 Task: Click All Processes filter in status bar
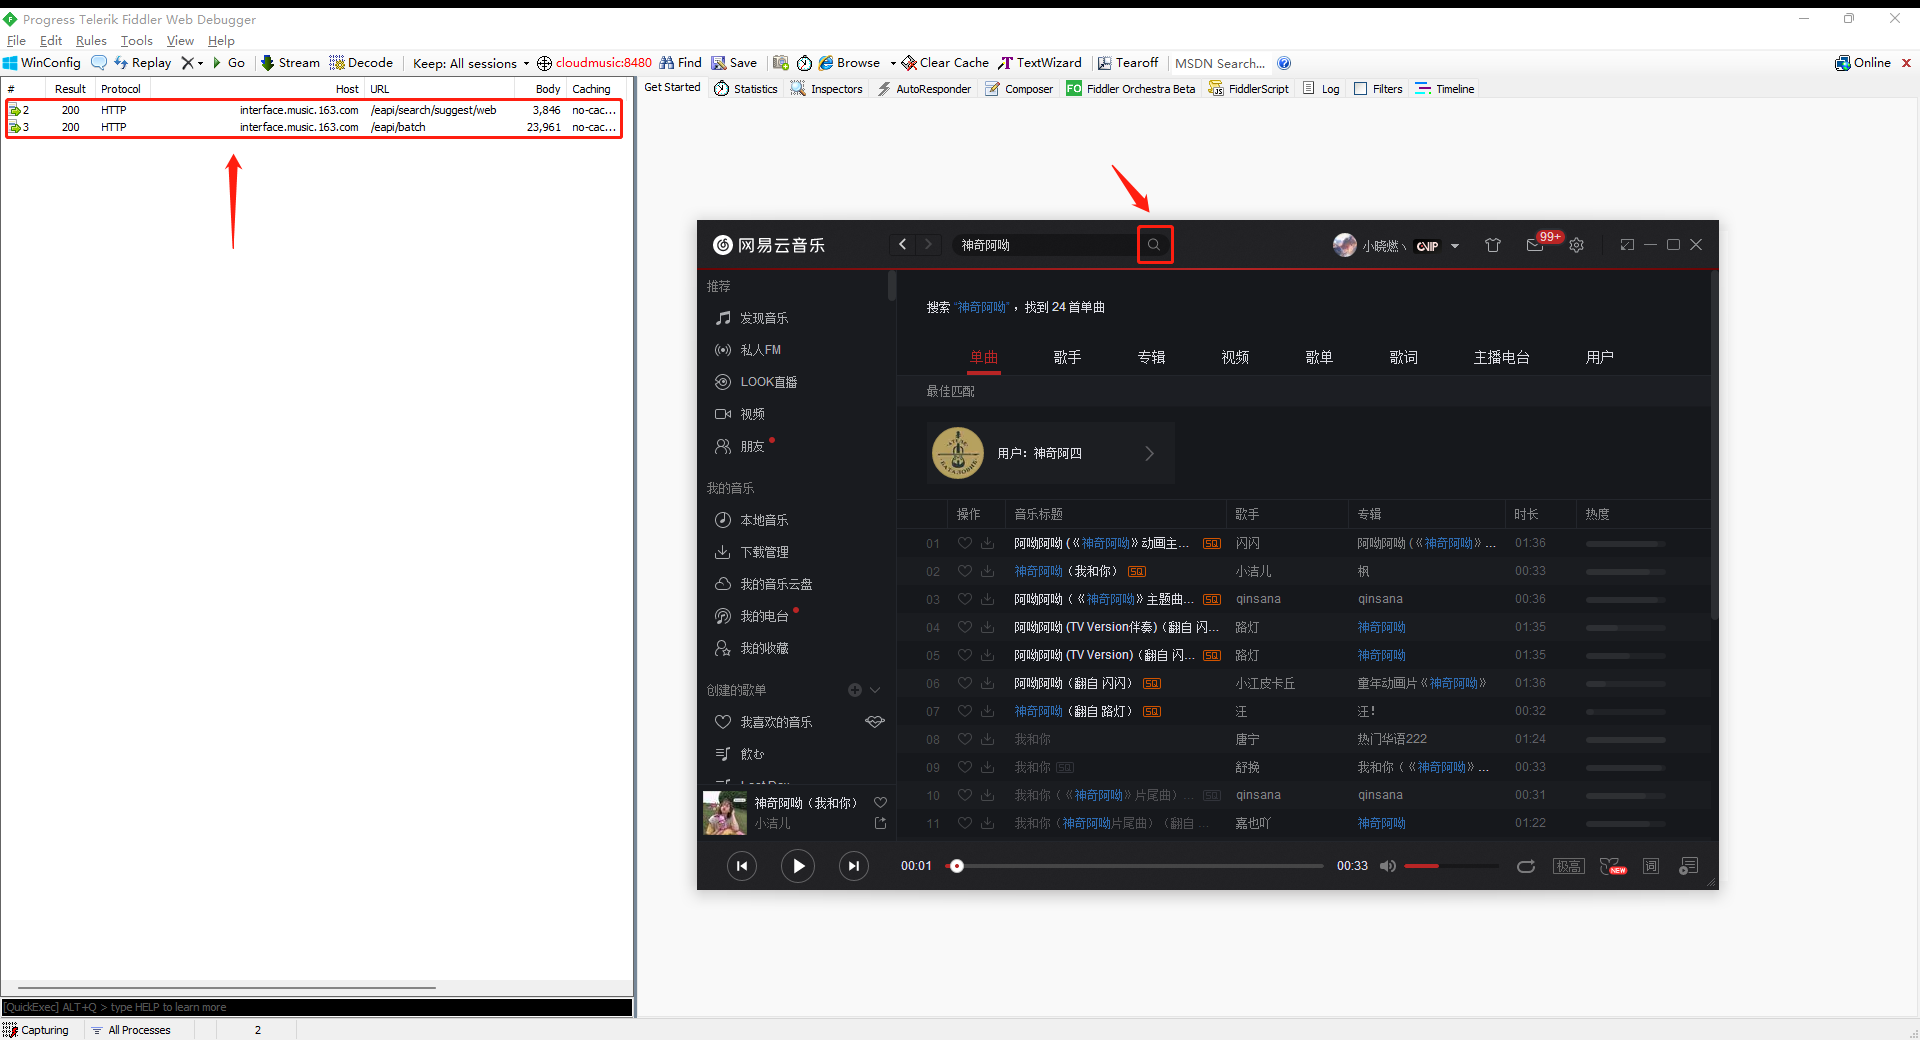click(x=131, y=1030)
